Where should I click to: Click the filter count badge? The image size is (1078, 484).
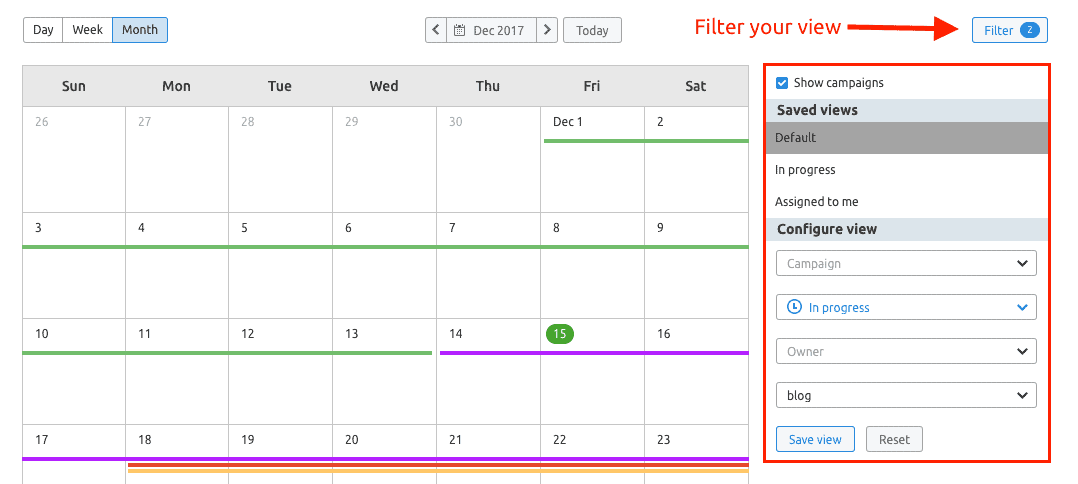click(1029, 30)
